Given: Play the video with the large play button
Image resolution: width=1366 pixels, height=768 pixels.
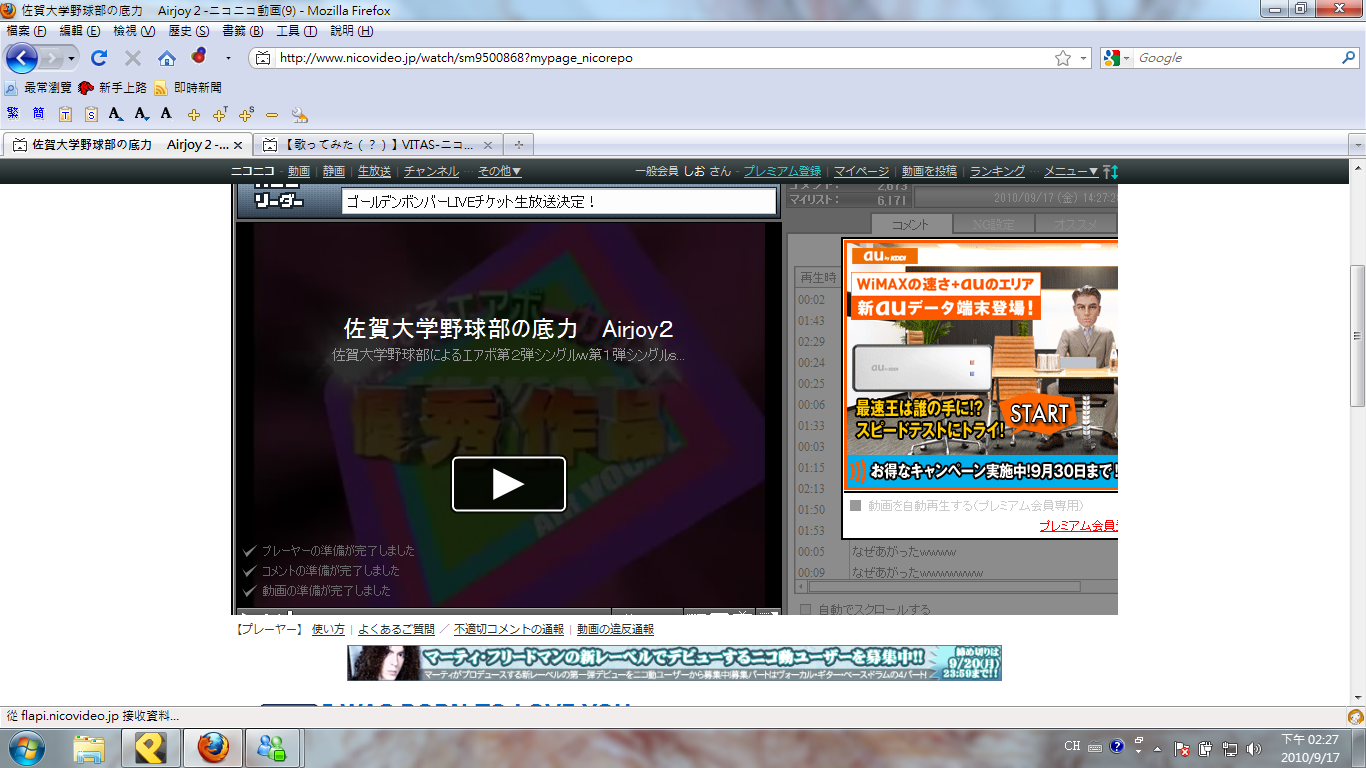Looking at the screenshot, I should [x=509, y=484].
